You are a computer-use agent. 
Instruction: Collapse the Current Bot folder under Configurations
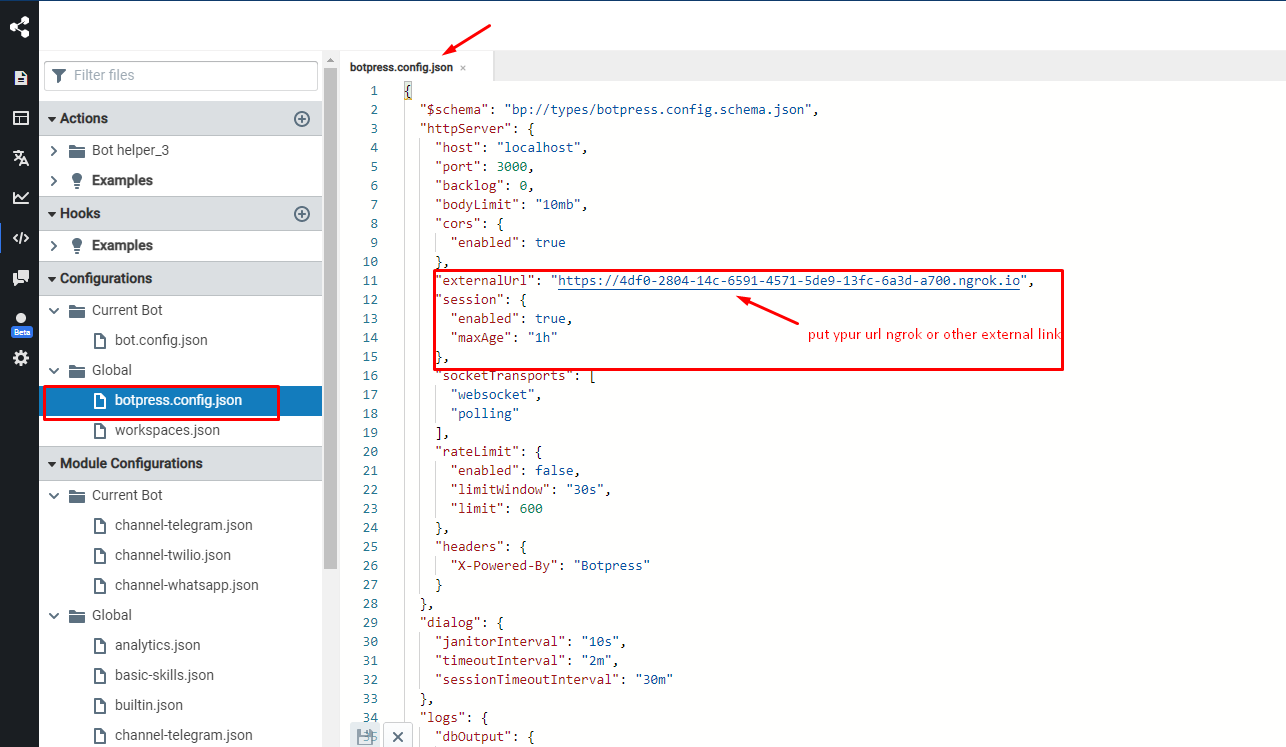(x=54, y=310)
